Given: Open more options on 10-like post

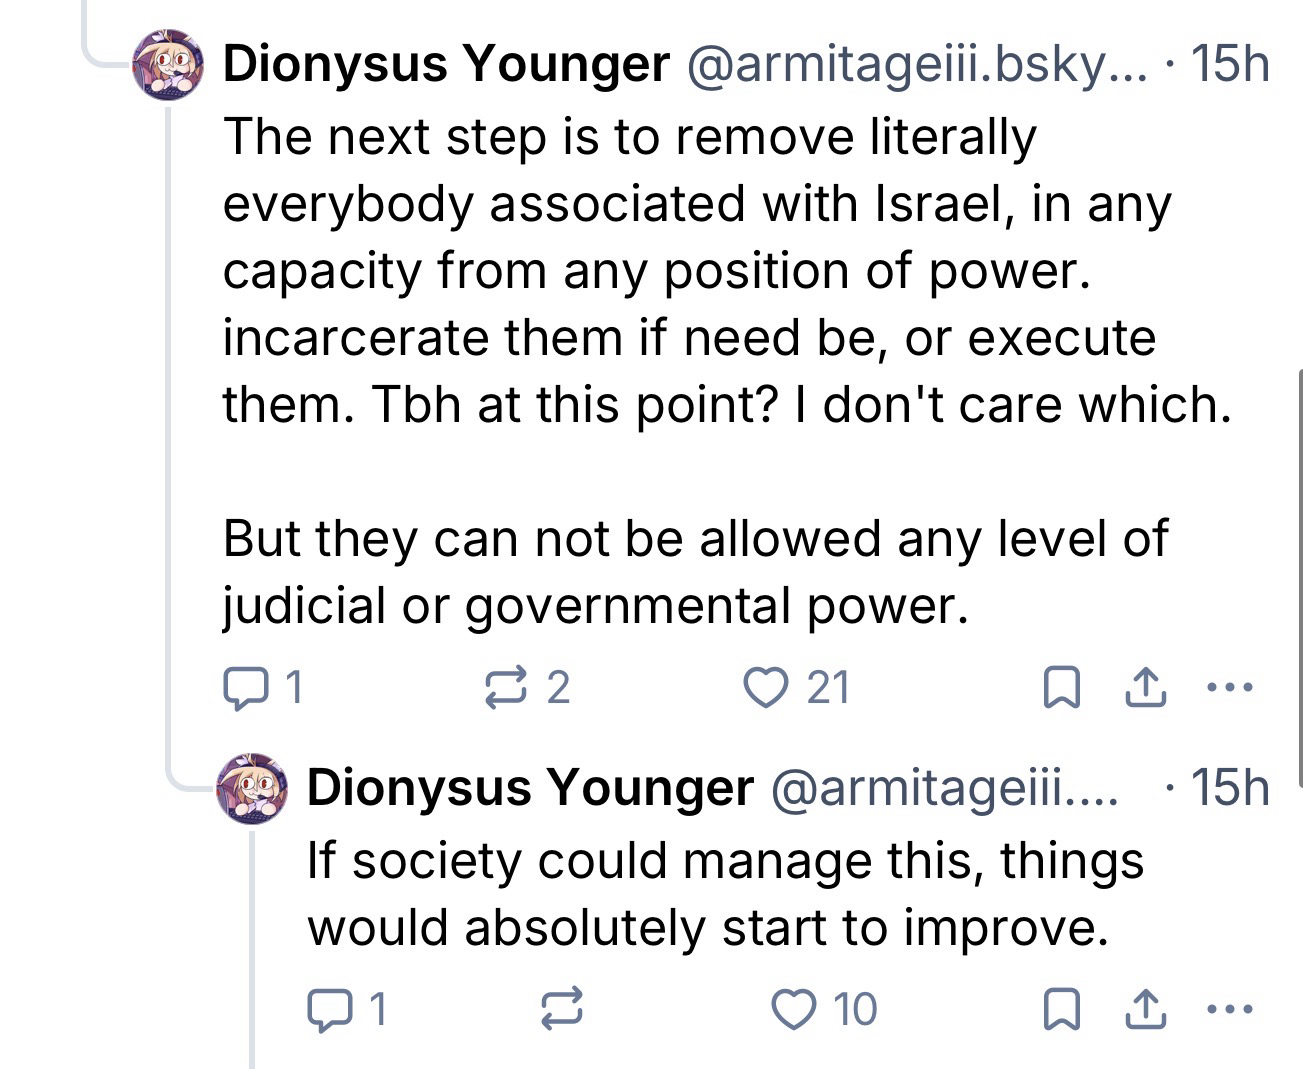Looking at the screenshot, I should (1229, 1010).
